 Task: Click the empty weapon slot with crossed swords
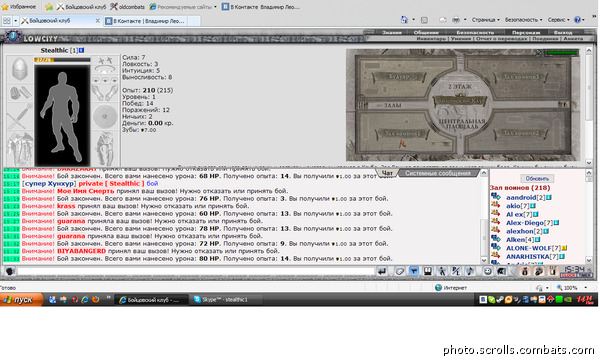click(20, 116)
